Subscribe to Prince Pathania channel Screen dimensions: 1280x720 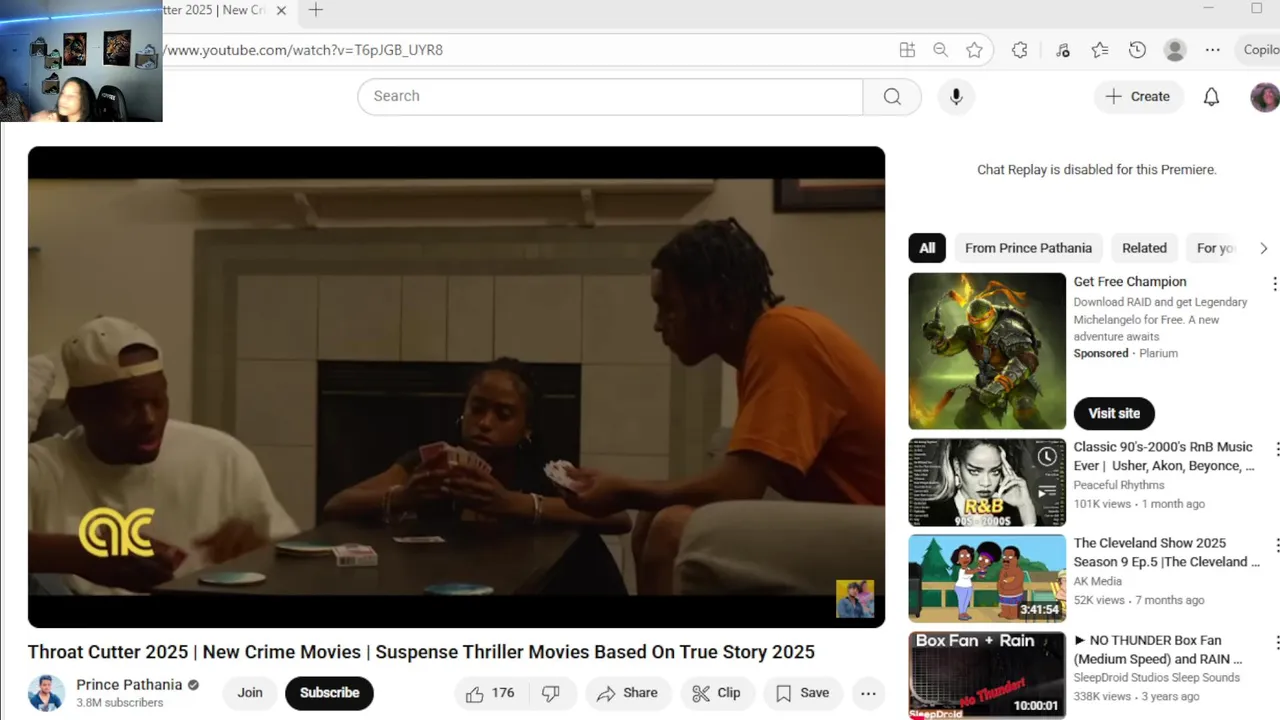(329, 693)
